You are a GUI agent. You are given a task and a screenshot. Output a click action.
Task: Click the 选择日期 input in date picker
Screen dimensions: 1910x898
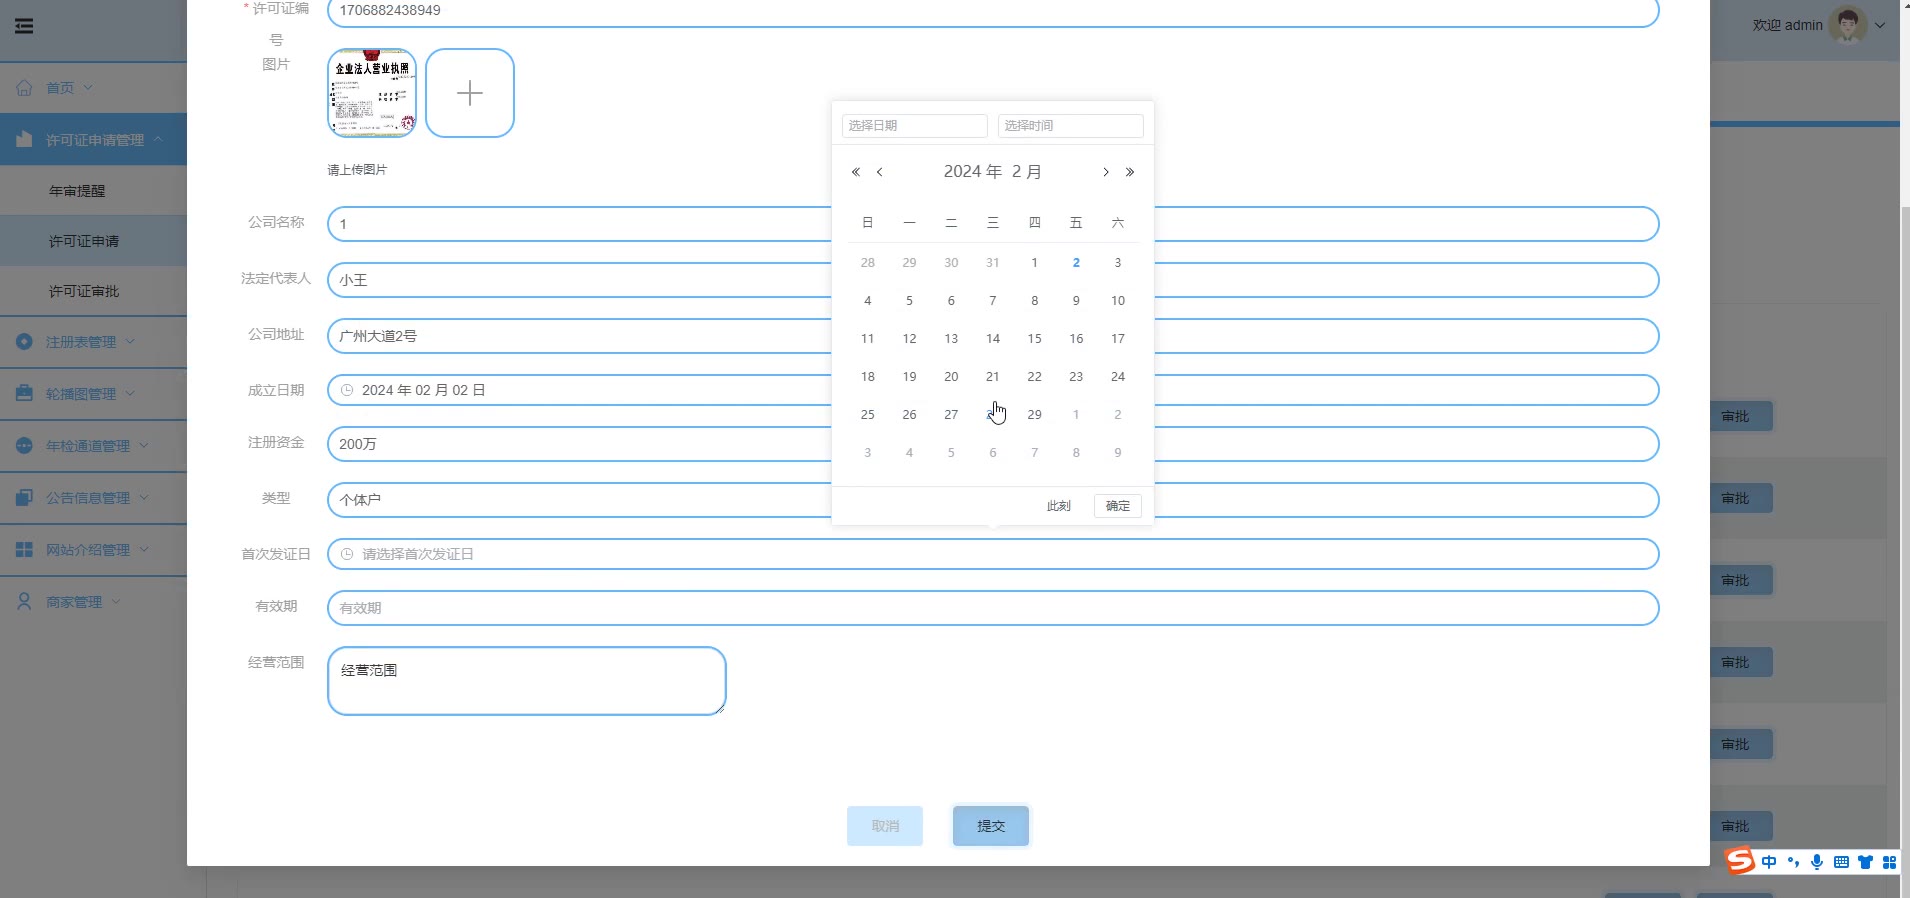pos(915,125)
